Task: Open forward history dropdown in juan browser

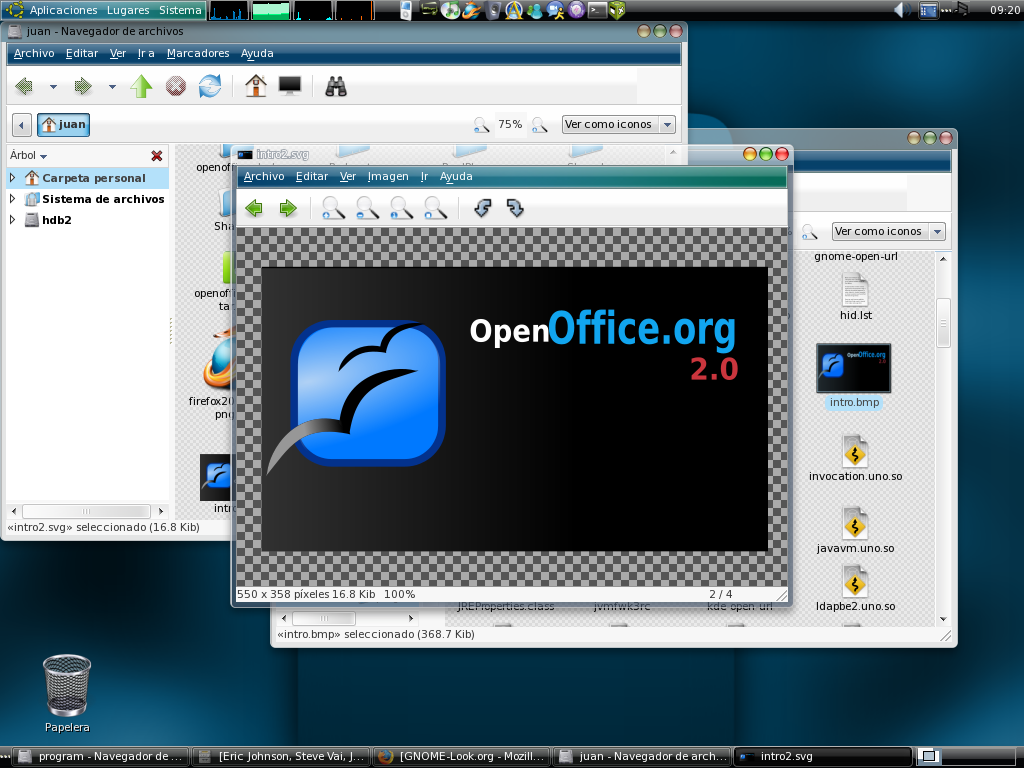Action: click(112, 86)
